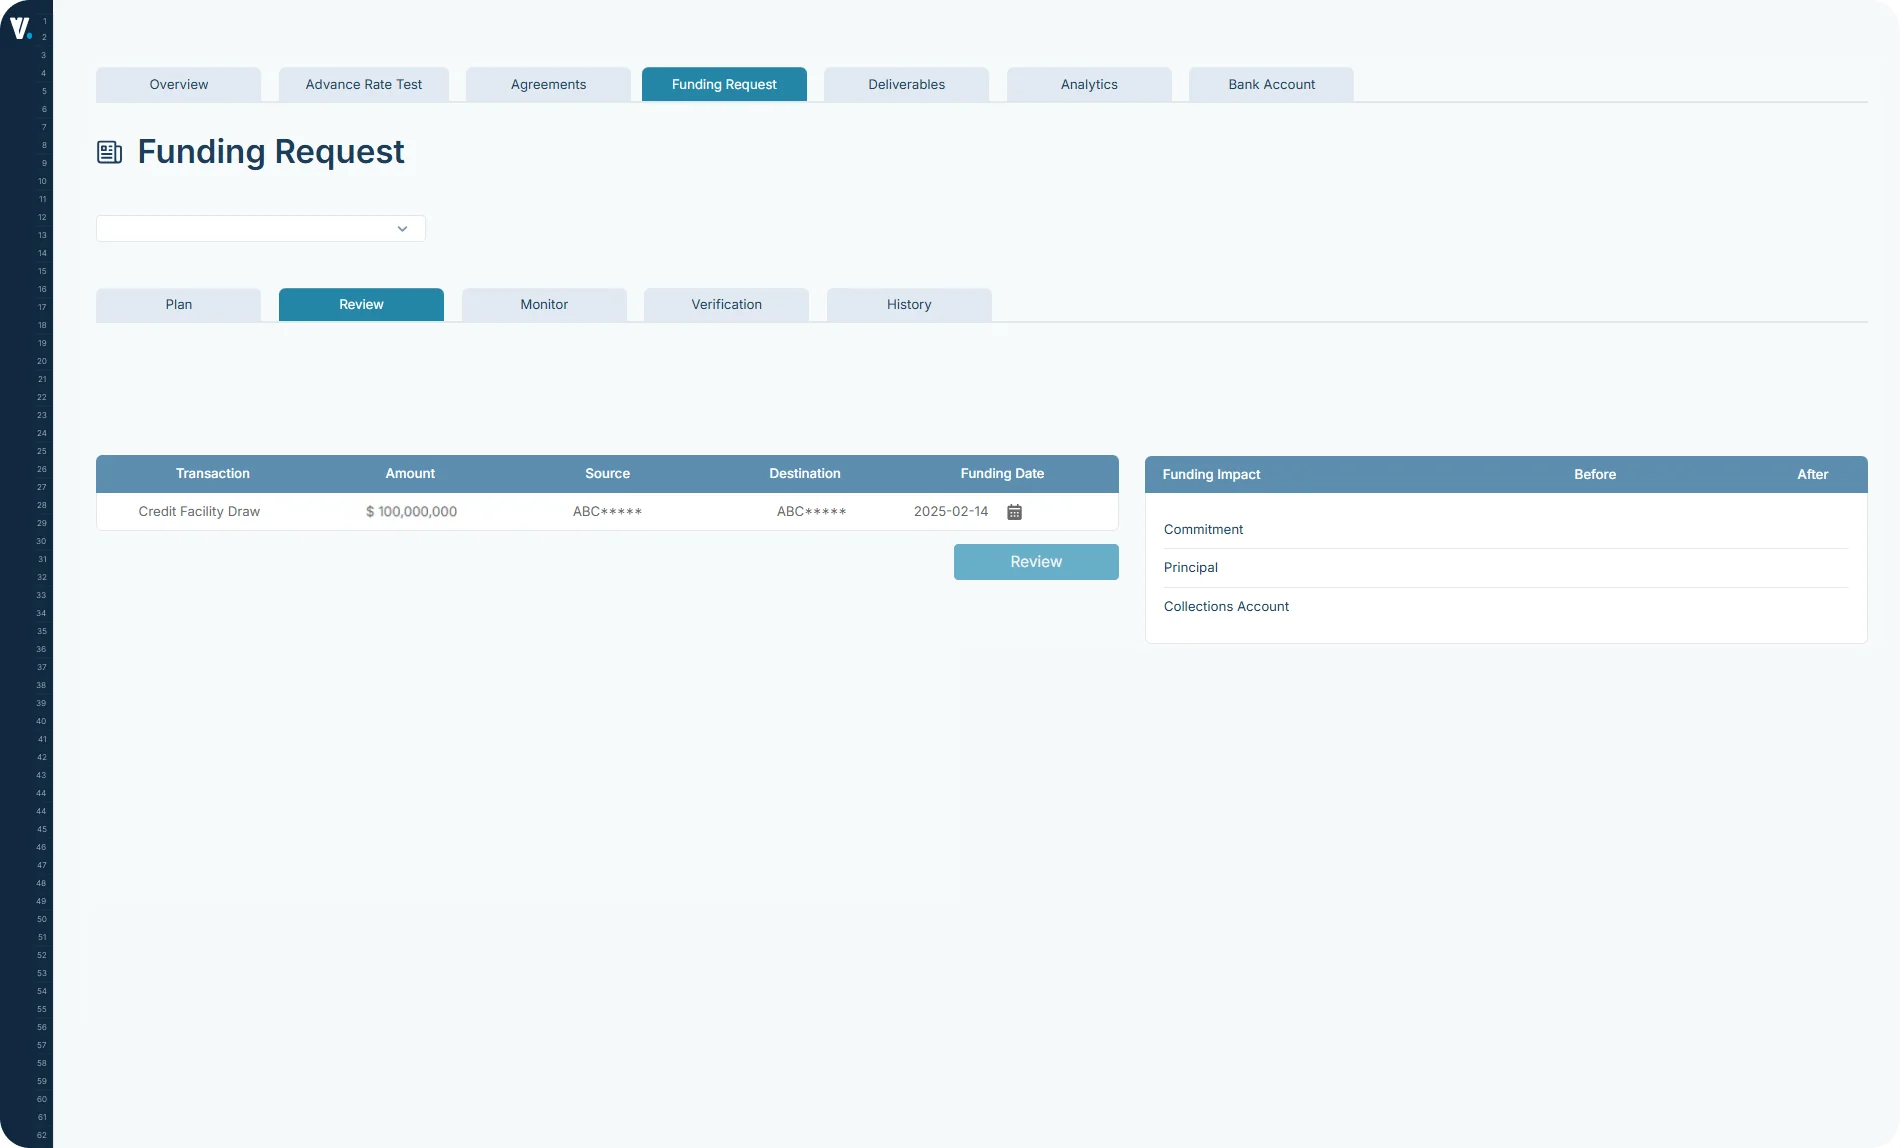Click the newspaper icon beside Funding Request heading
Viewport: 1900px width, 1148px height.
click(110, 151)
